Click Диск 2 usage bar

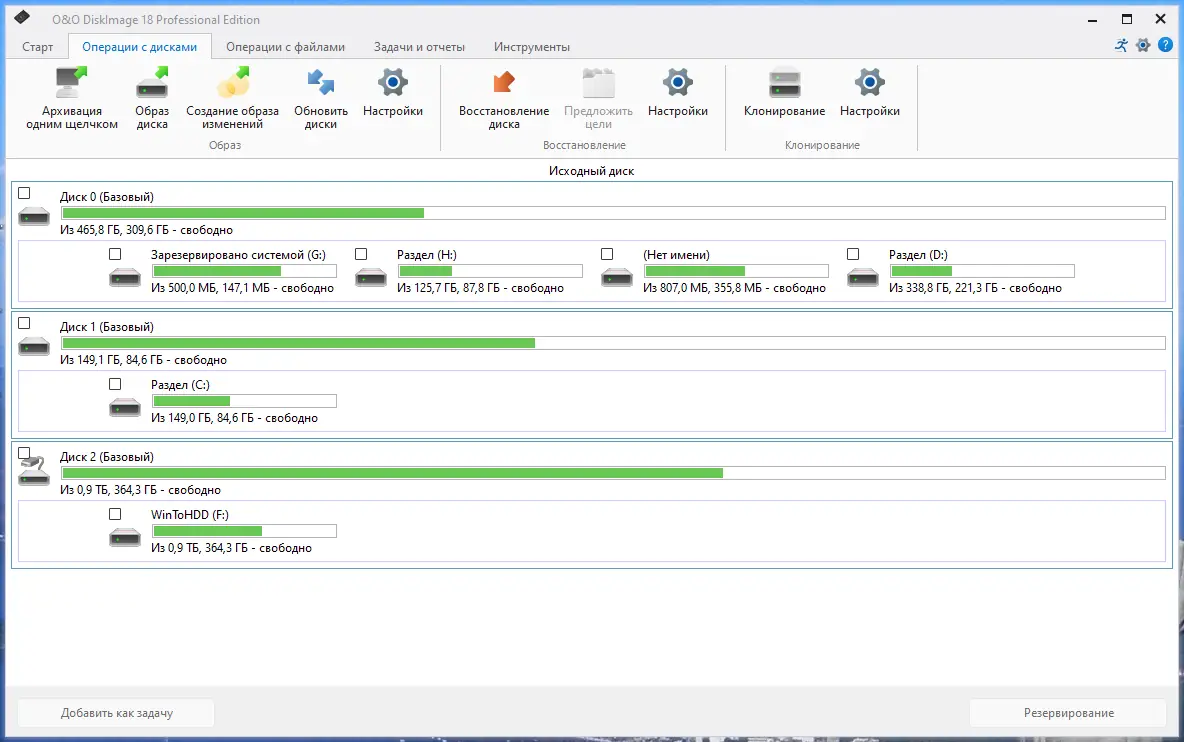tap(613, 473)
